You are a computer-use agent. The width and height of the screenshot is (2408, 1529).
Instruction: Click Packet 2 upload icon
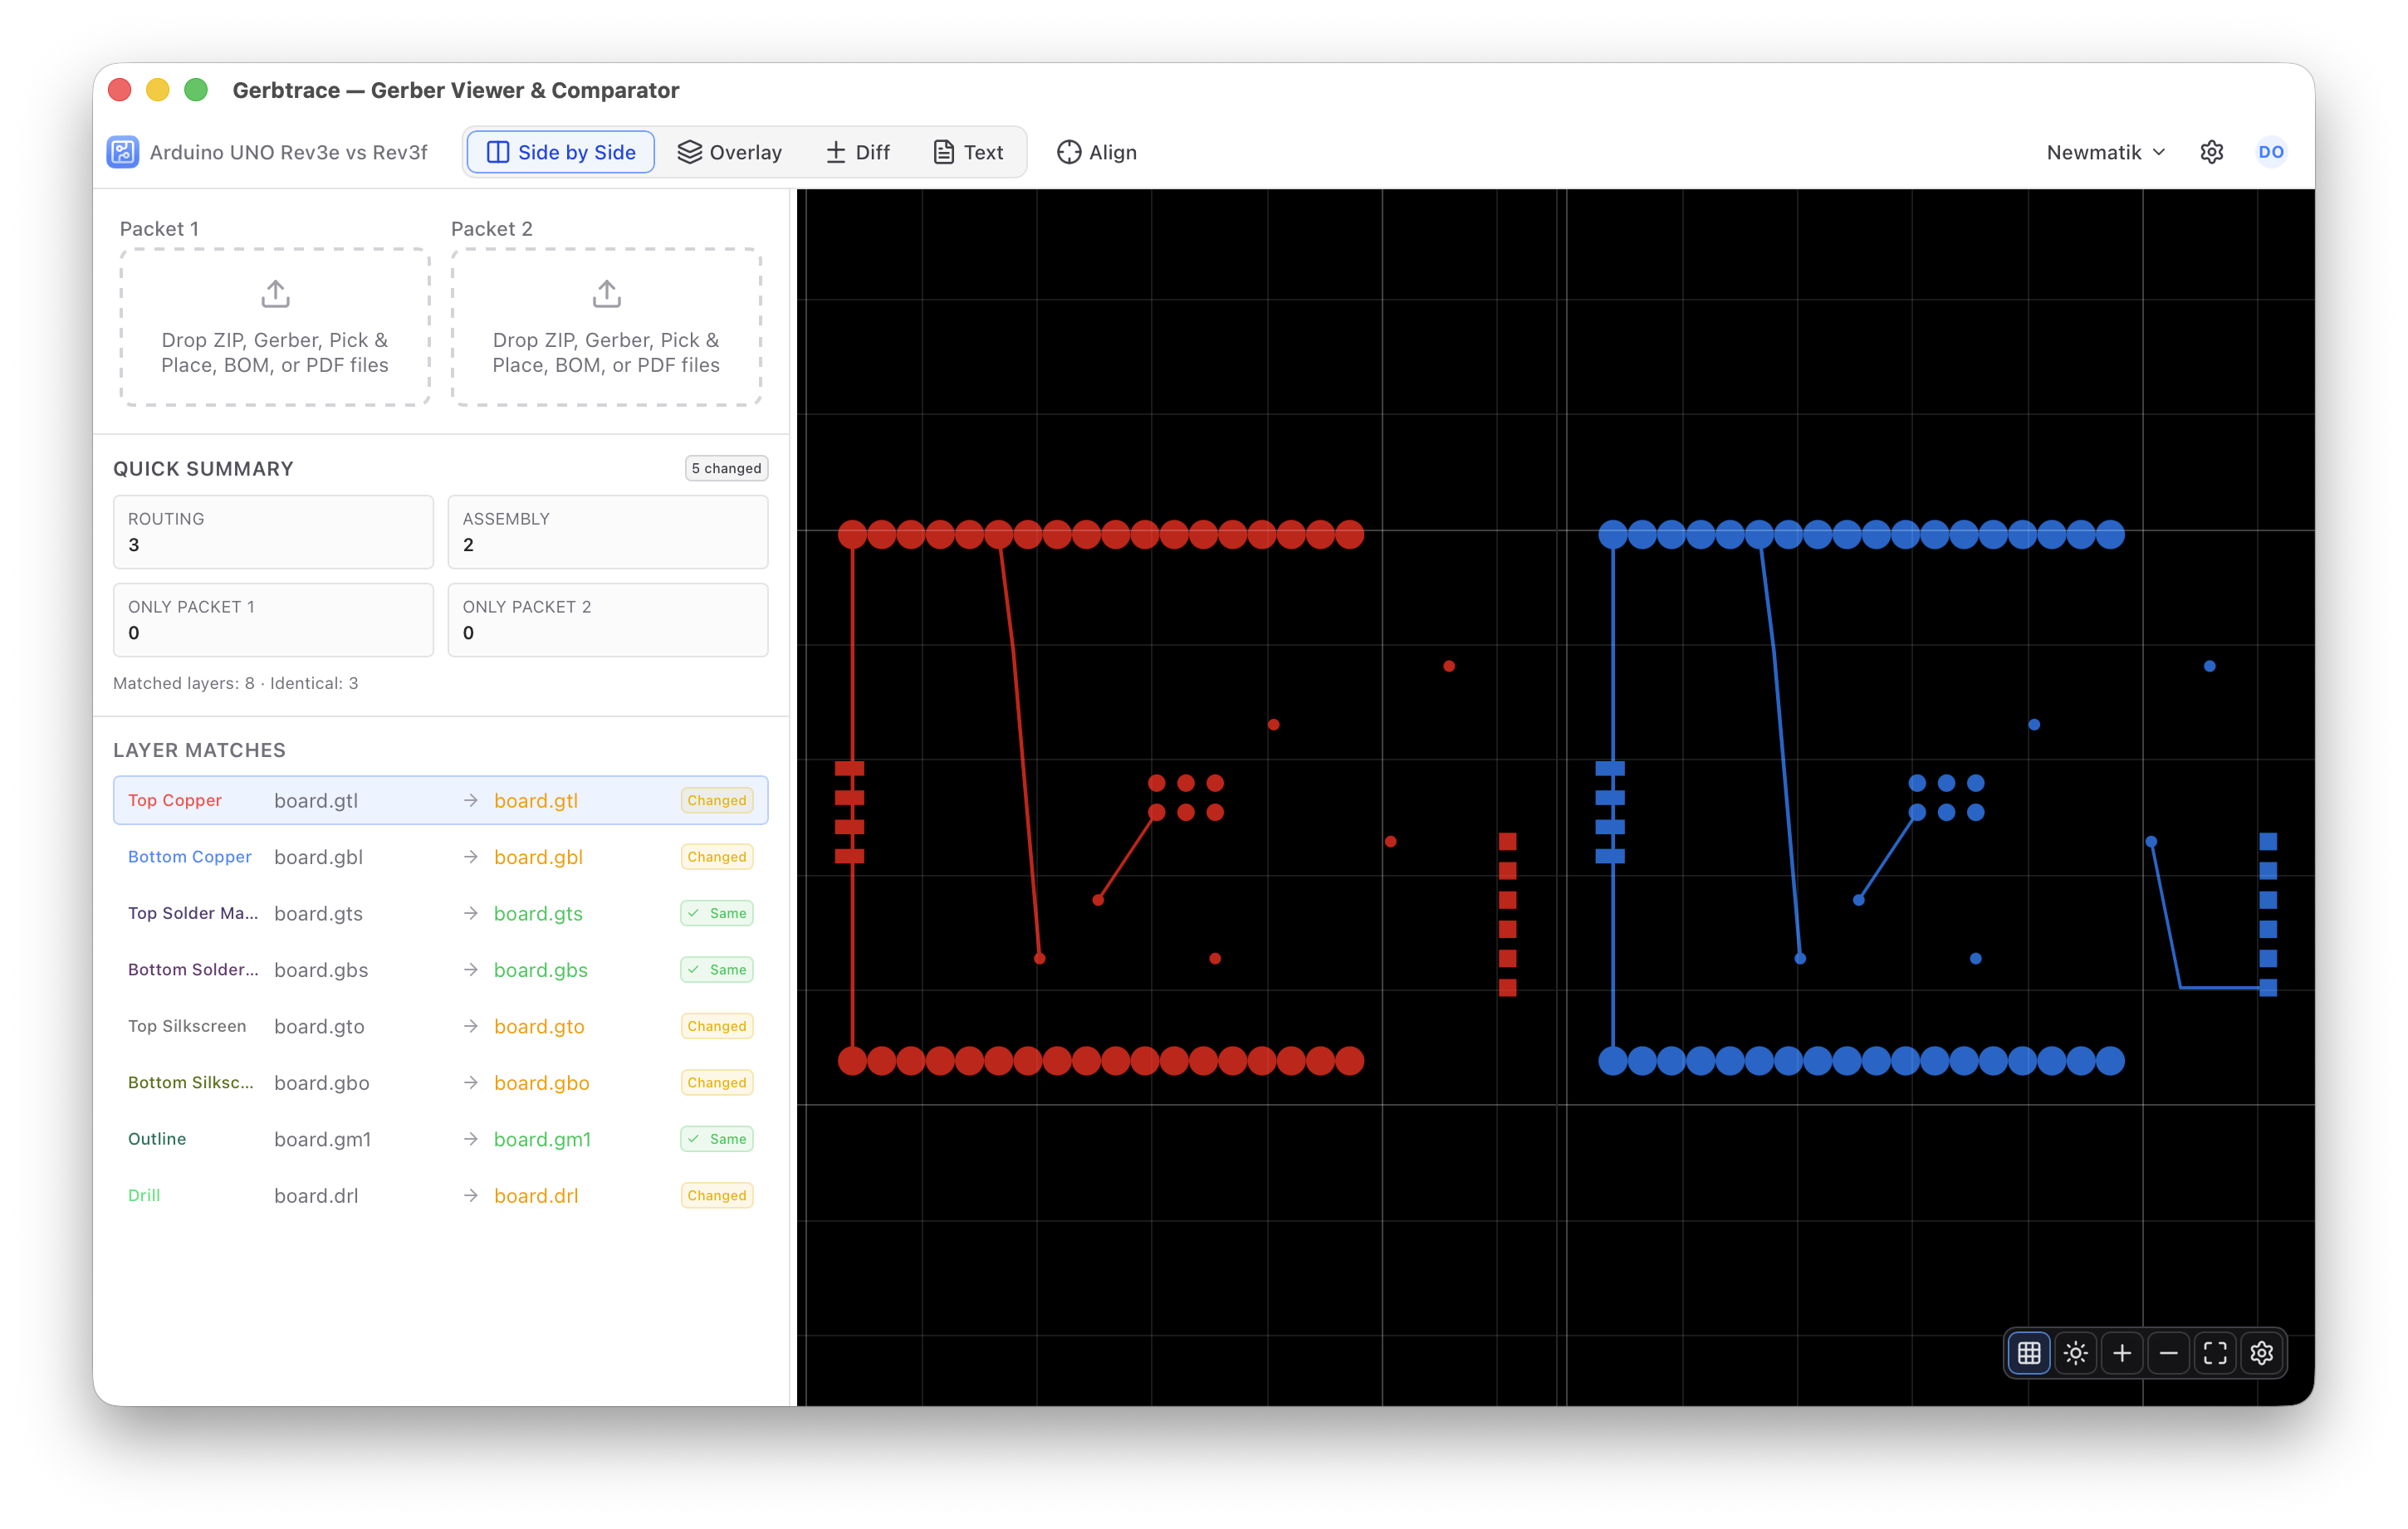pos(606,294)
